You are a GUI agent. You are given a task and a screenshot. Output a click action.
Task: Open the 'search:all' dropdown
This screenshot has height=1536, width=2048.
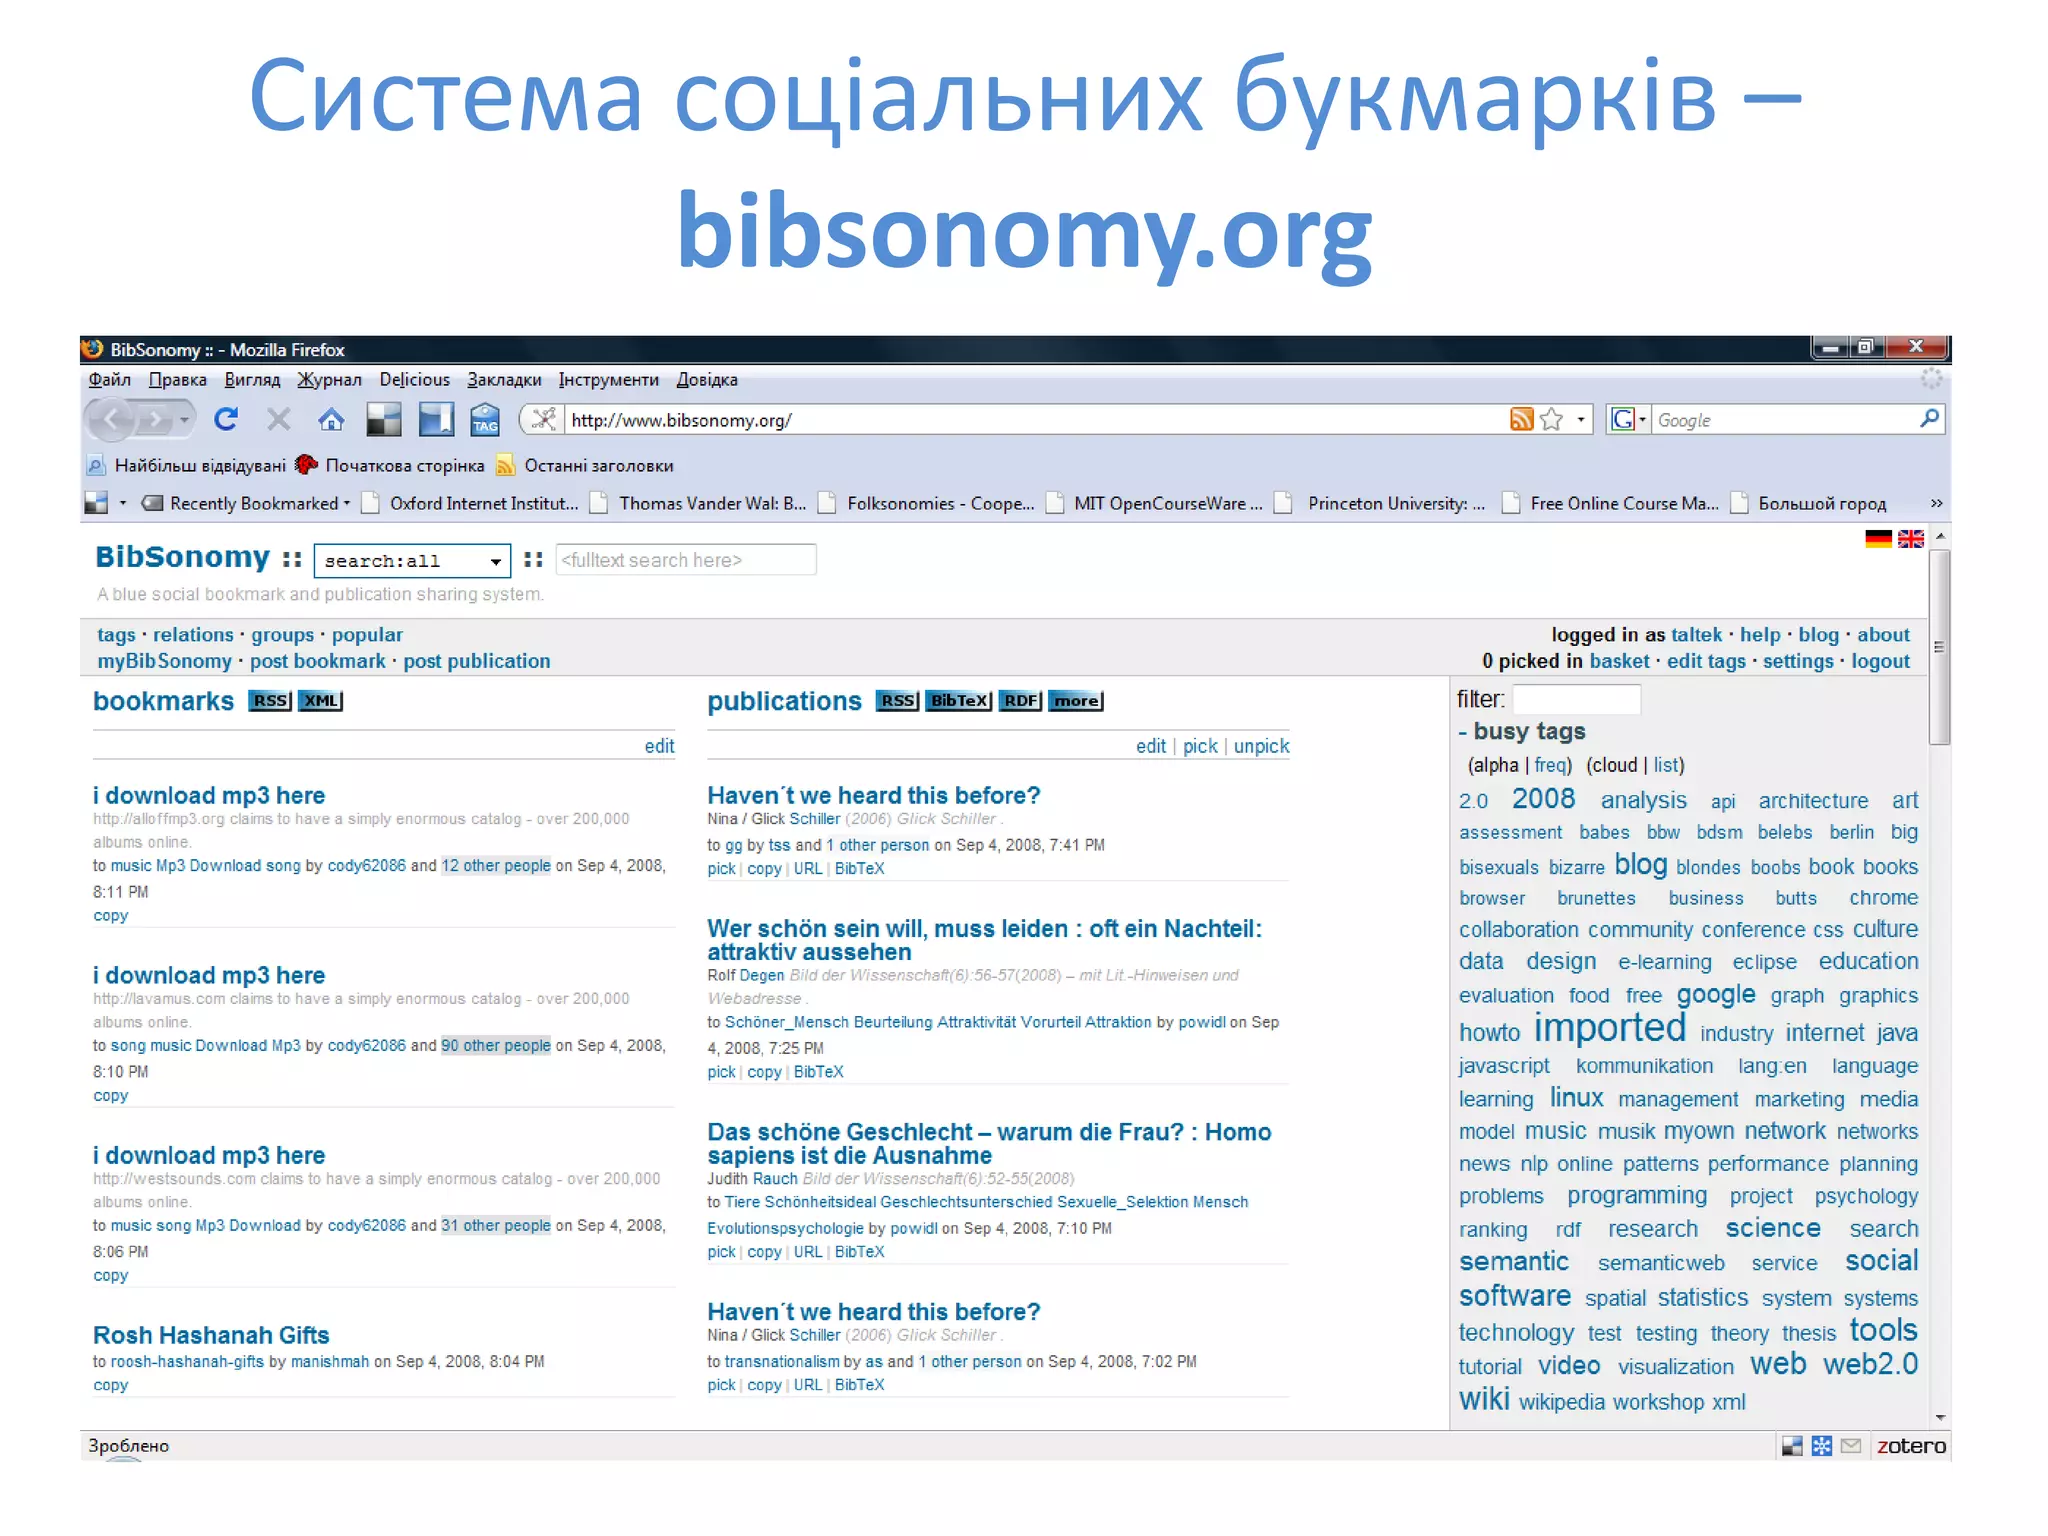[x=412, y=561]
